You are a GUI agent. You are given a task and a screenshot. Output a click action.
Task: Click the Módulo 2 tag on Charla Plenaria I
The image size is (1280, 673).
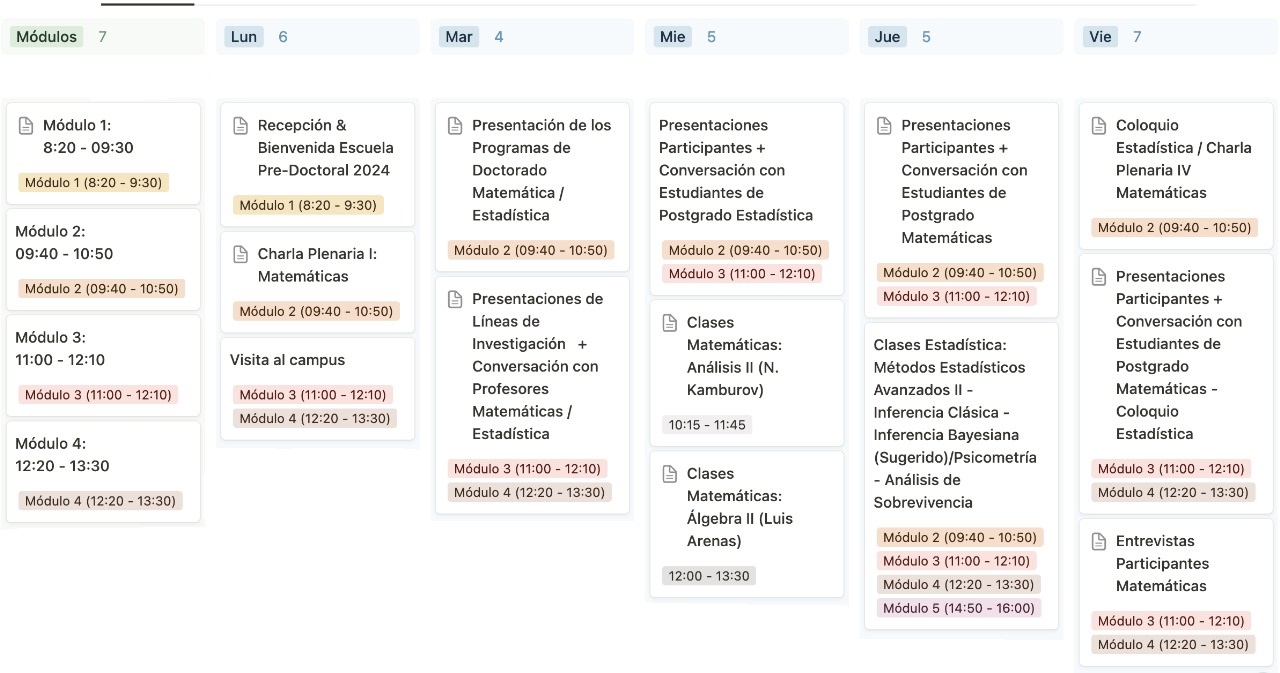click(316, 311)
